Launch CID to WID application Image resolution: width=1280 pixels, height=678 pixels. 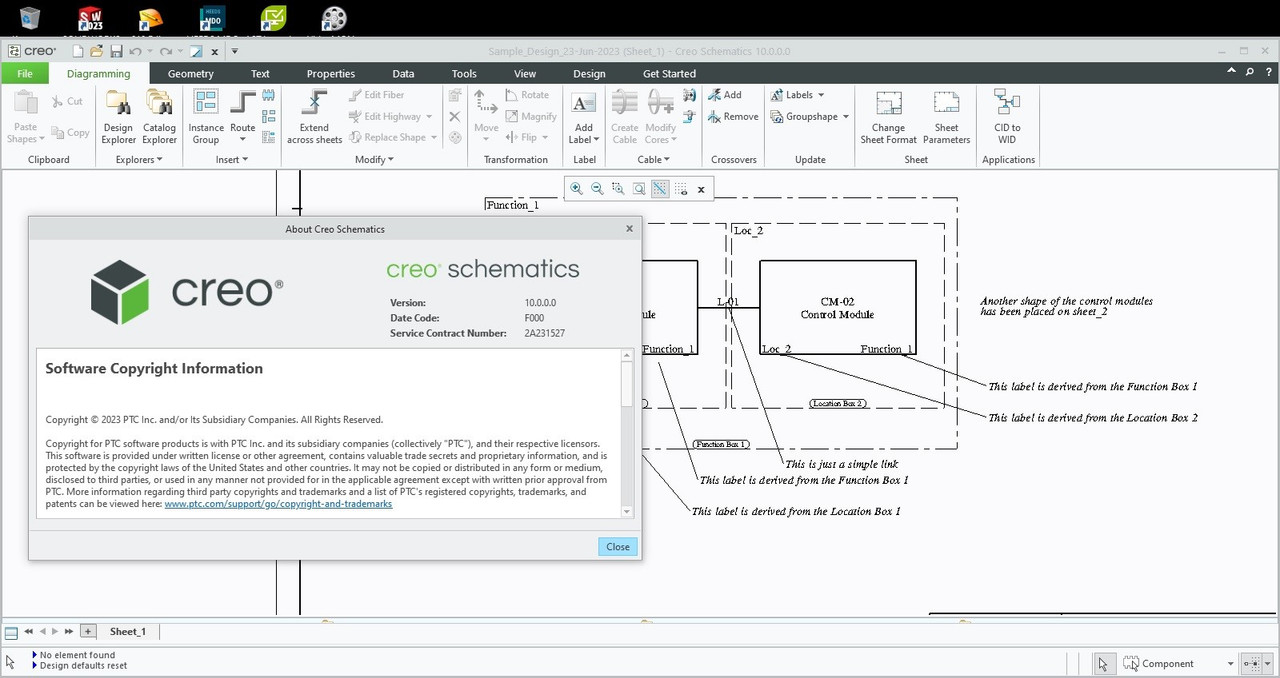[1007, 116]
